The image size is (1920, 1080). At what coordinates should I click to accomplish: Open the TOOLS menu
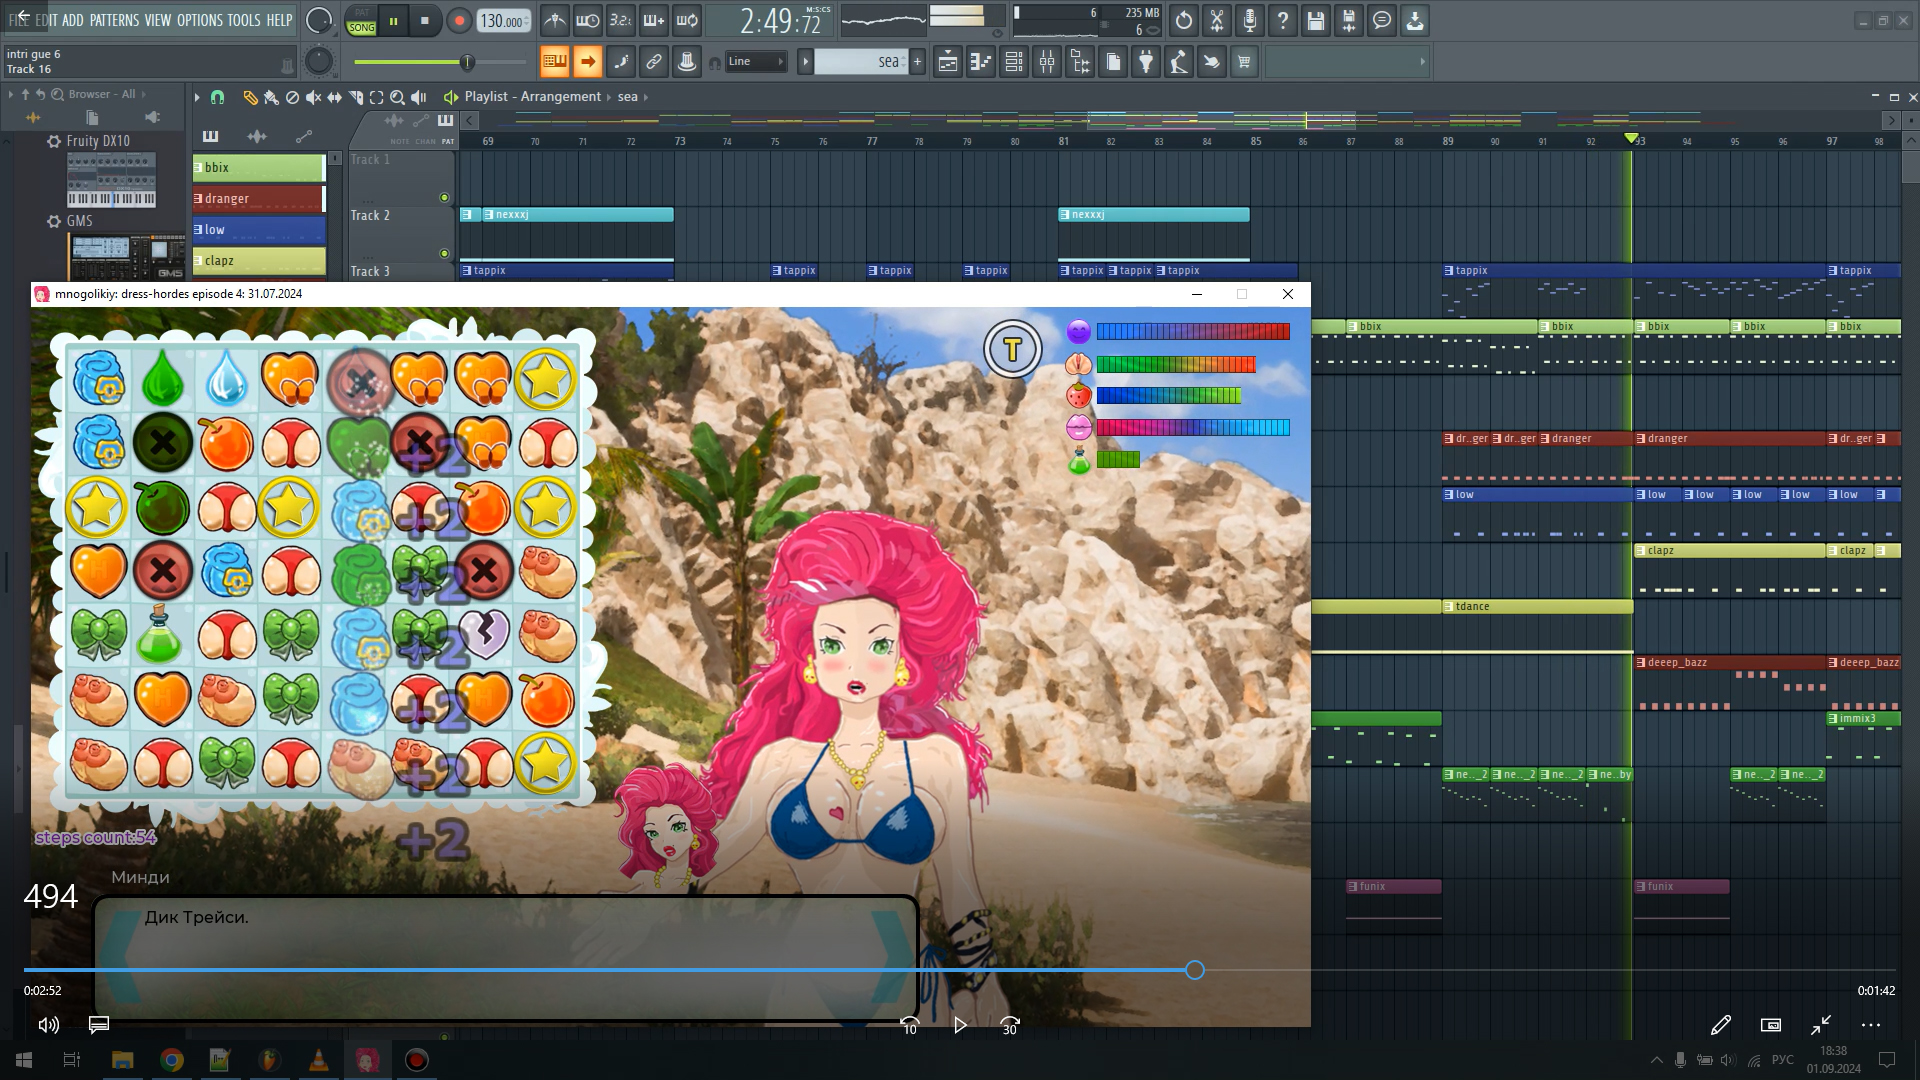click(244, 20)
